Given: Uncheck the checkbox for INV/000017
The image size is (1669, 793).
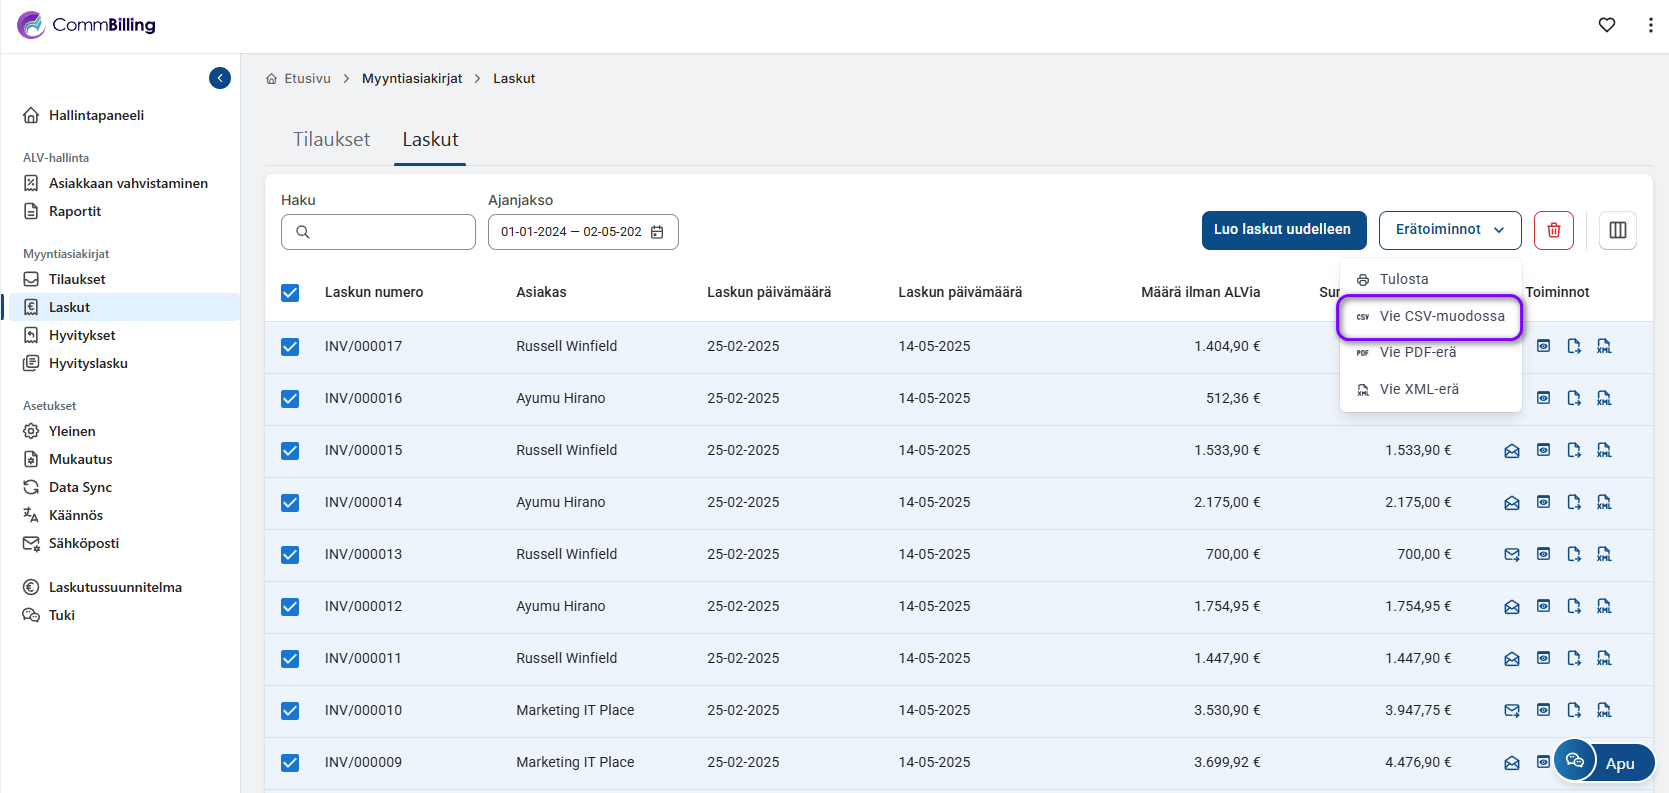Looking at the screenshot, I should tap(290, 347).
